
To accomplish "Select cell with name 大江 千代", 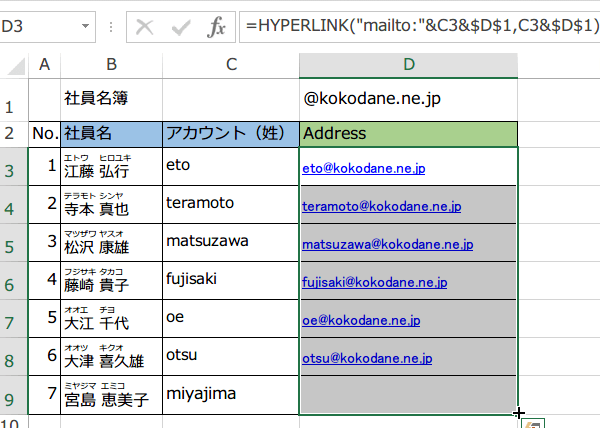I will pyautogui.click(x=111, y=318).
